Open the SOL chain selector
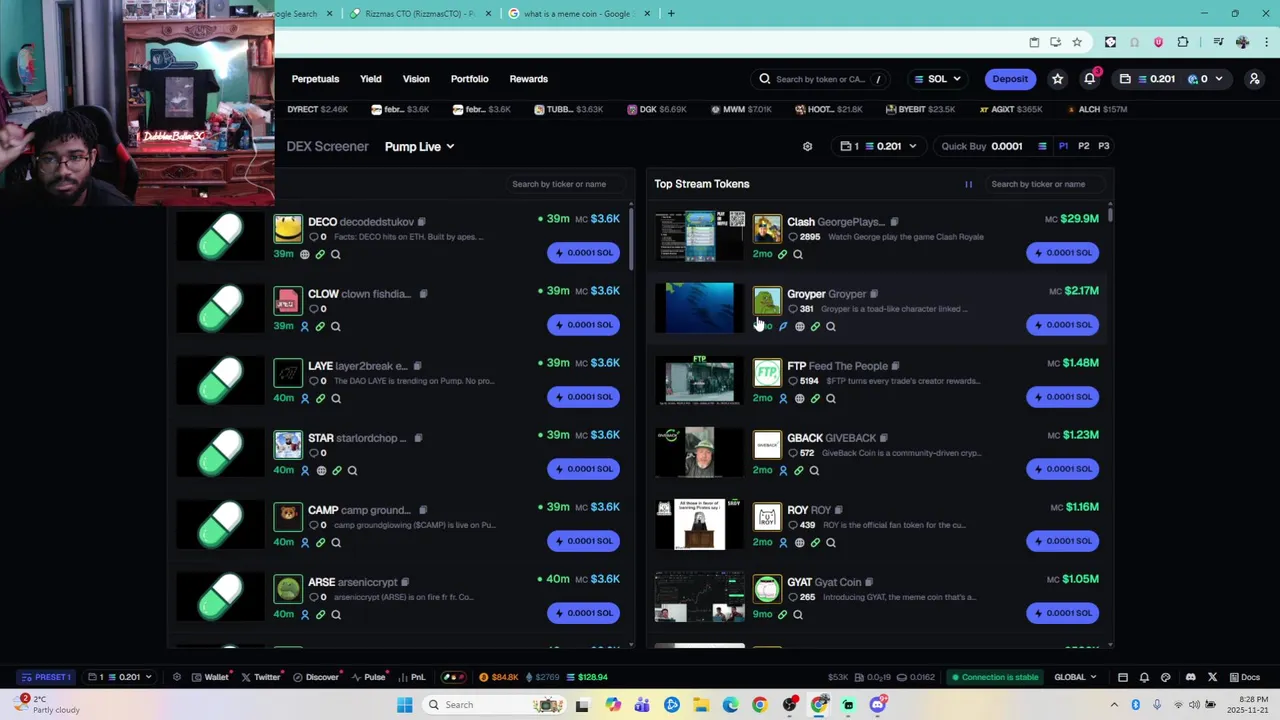1280x720 pixels. tap(937, 79)
